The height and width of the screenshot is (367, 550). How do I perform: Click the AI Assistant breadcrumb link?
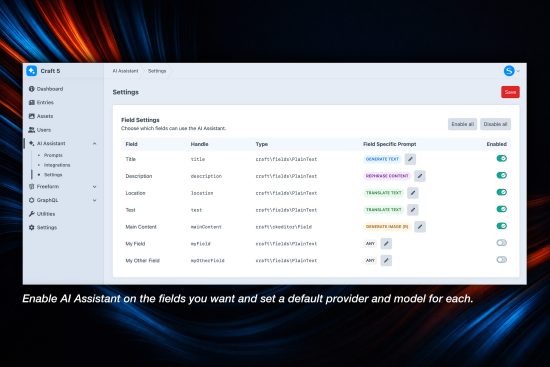(x=125, y=71)
